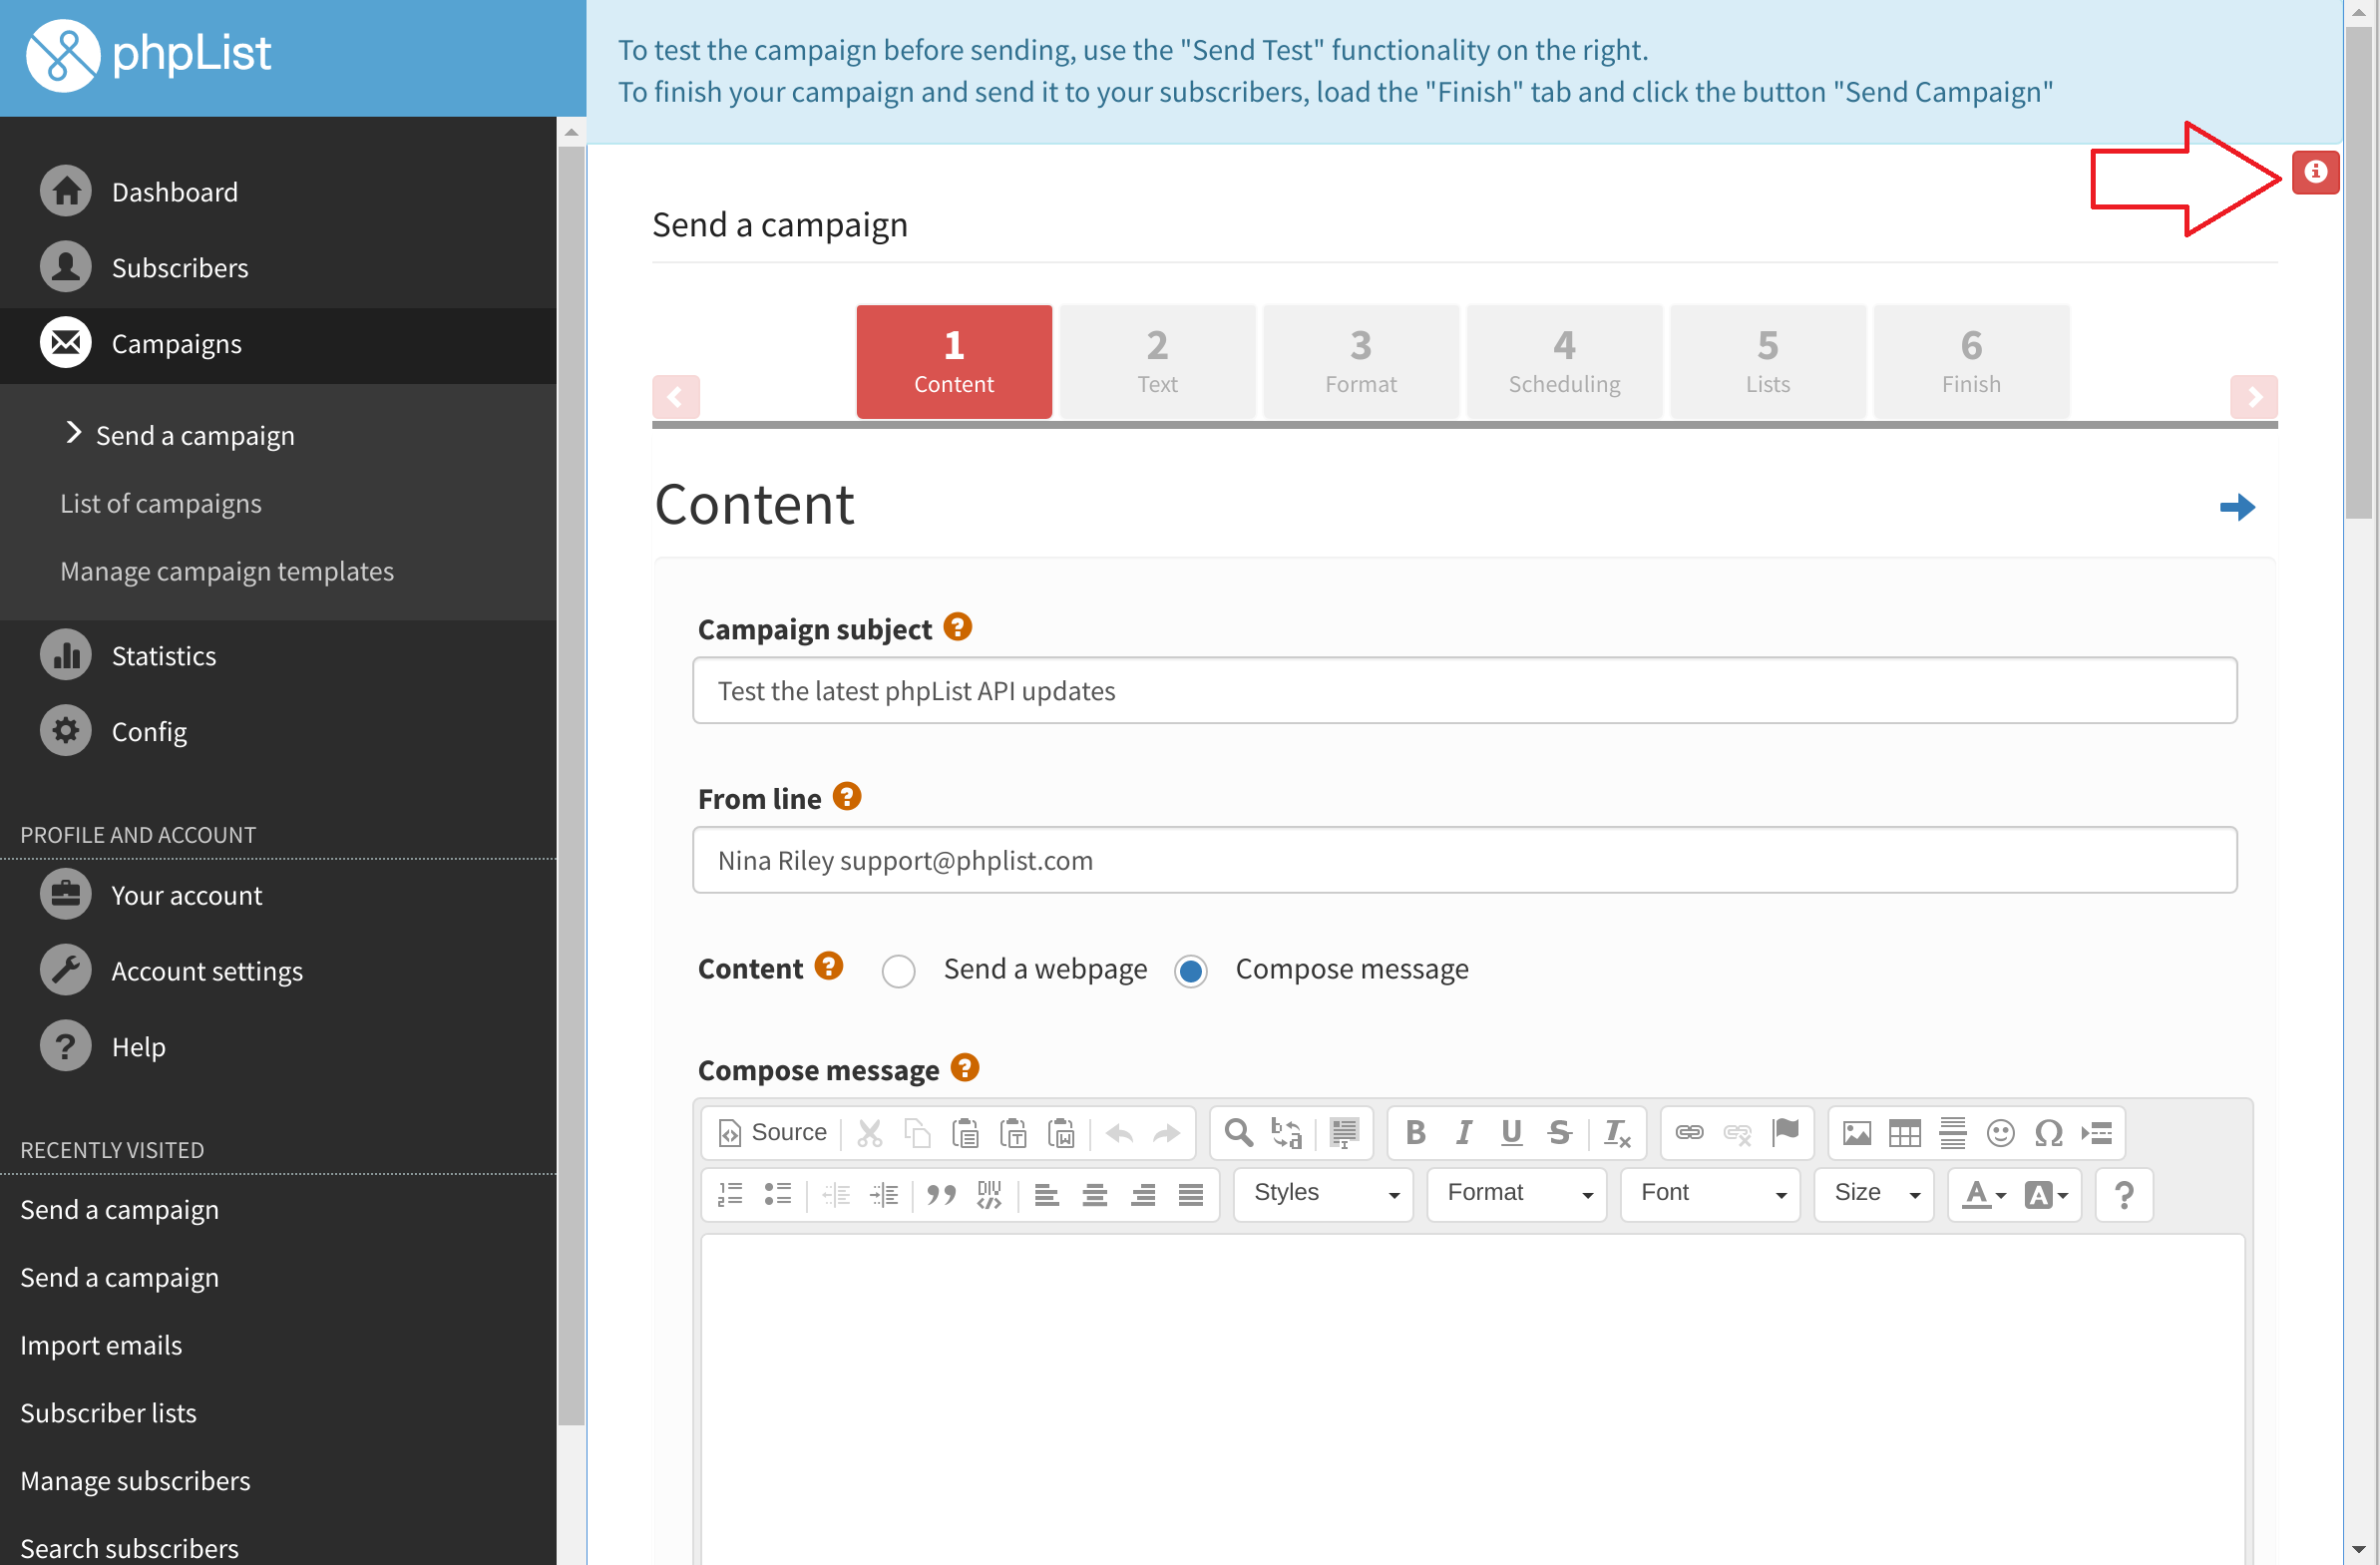Switch to the 4 Scheduling tab
The image size is (2380, 1565).
point(1564,361)
